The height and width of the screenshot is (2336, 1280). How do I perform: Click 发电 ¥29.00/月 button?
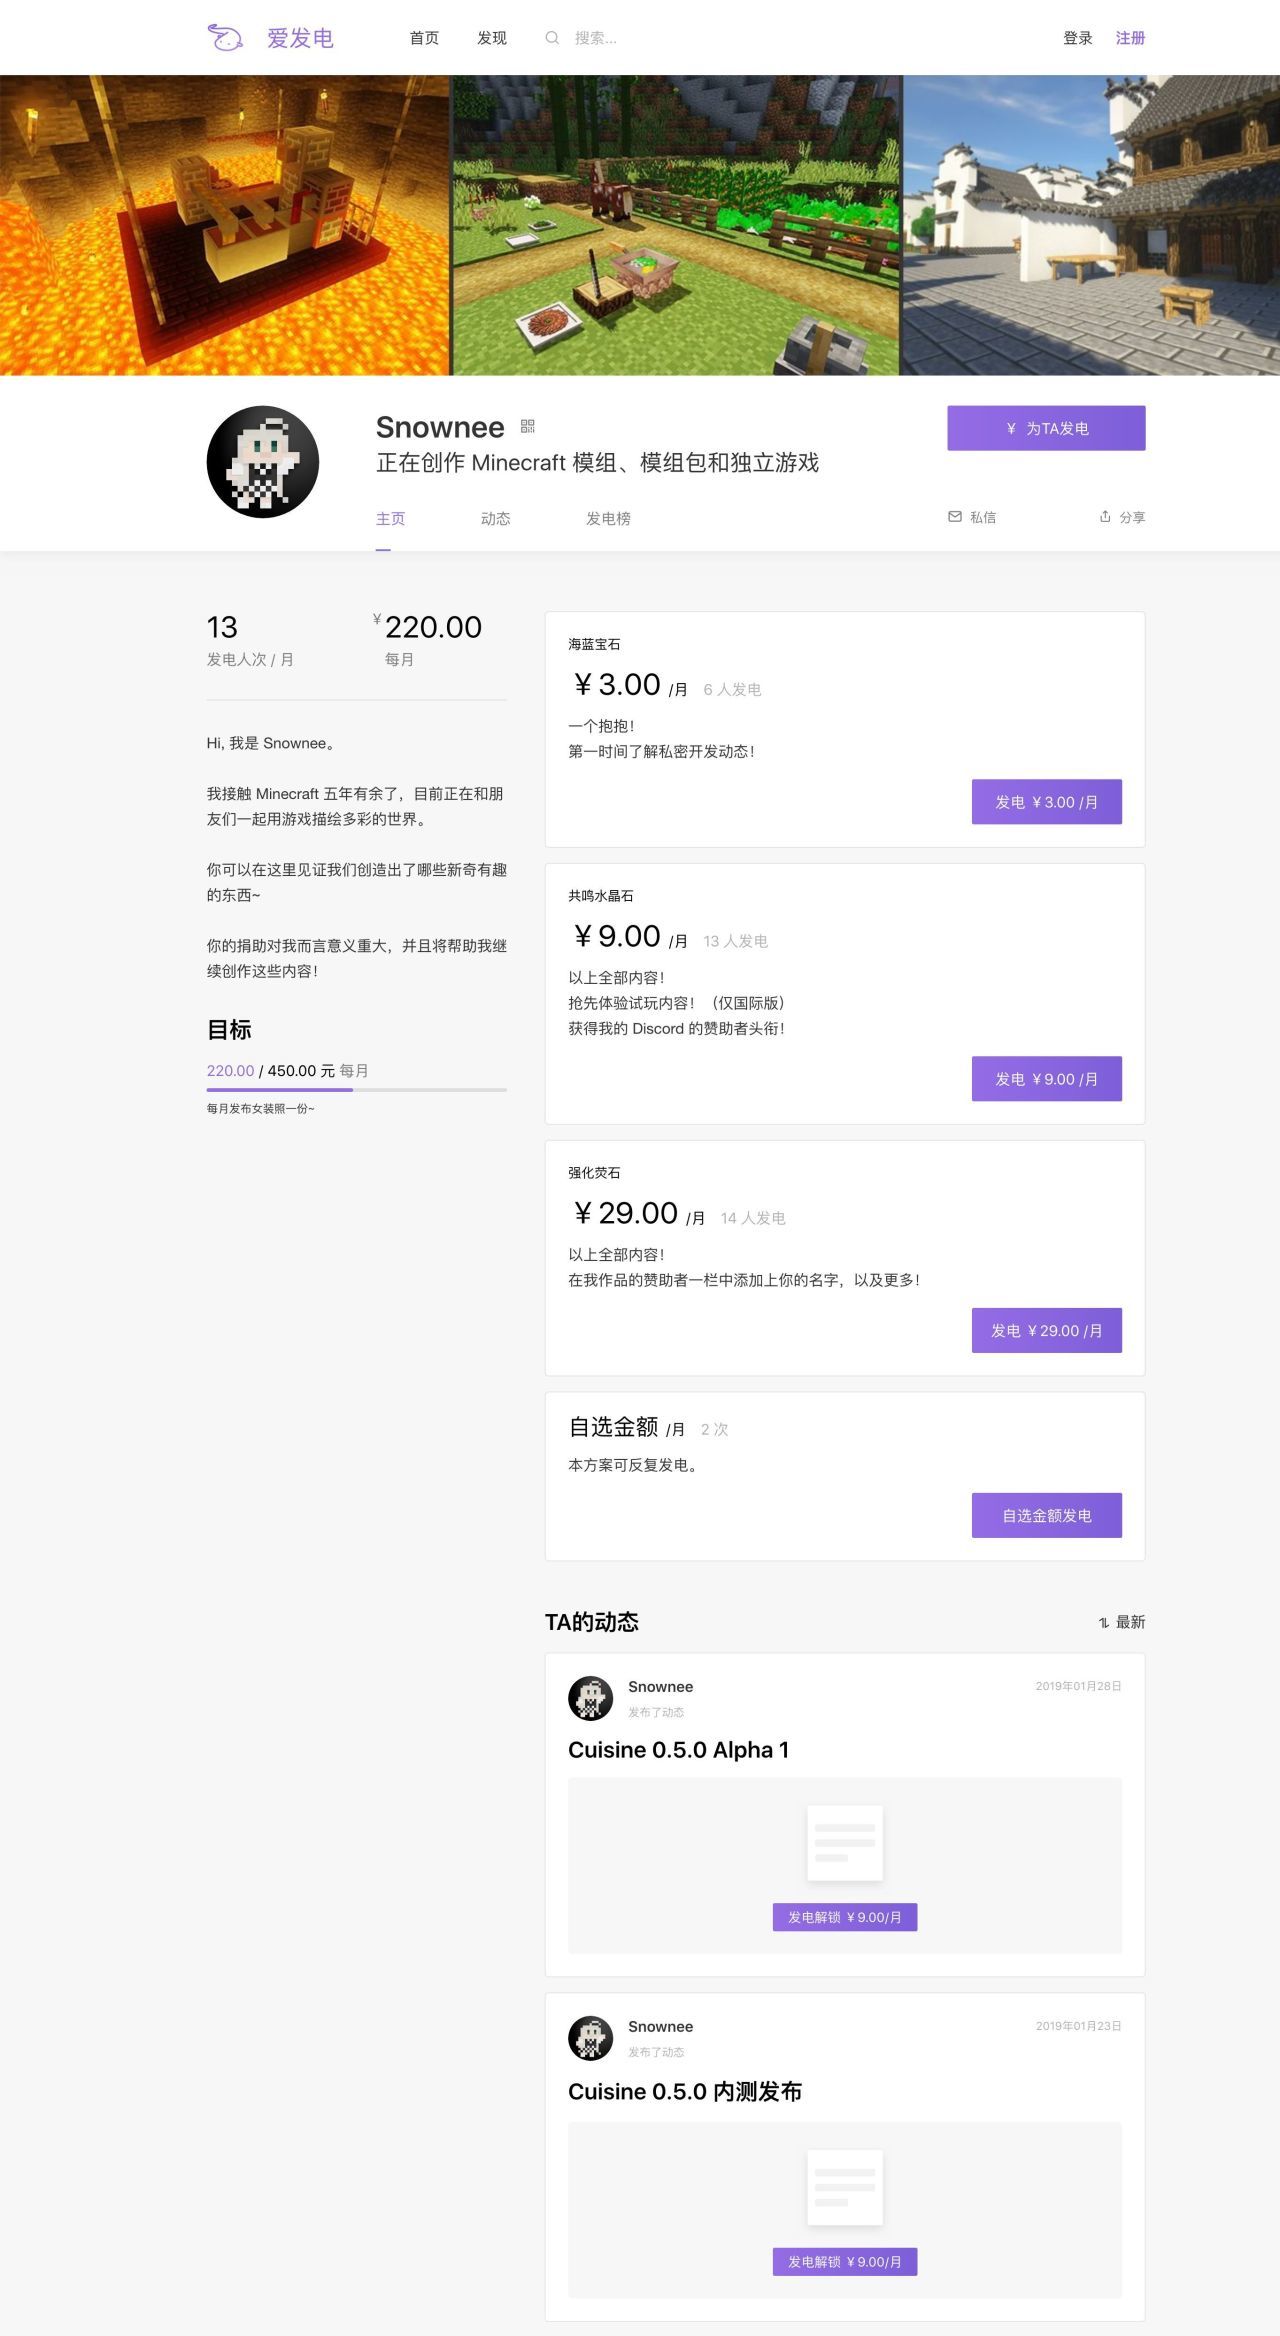[1047, 1331]
